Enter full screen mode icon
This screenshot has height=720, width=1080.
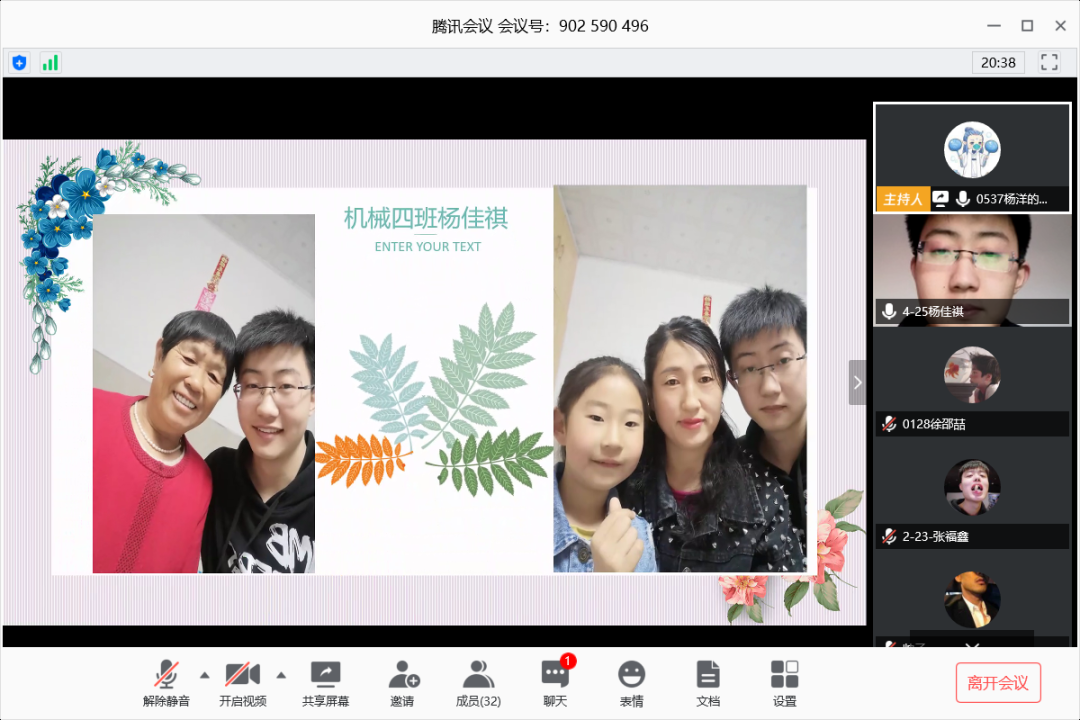[x=1049, y=62]
